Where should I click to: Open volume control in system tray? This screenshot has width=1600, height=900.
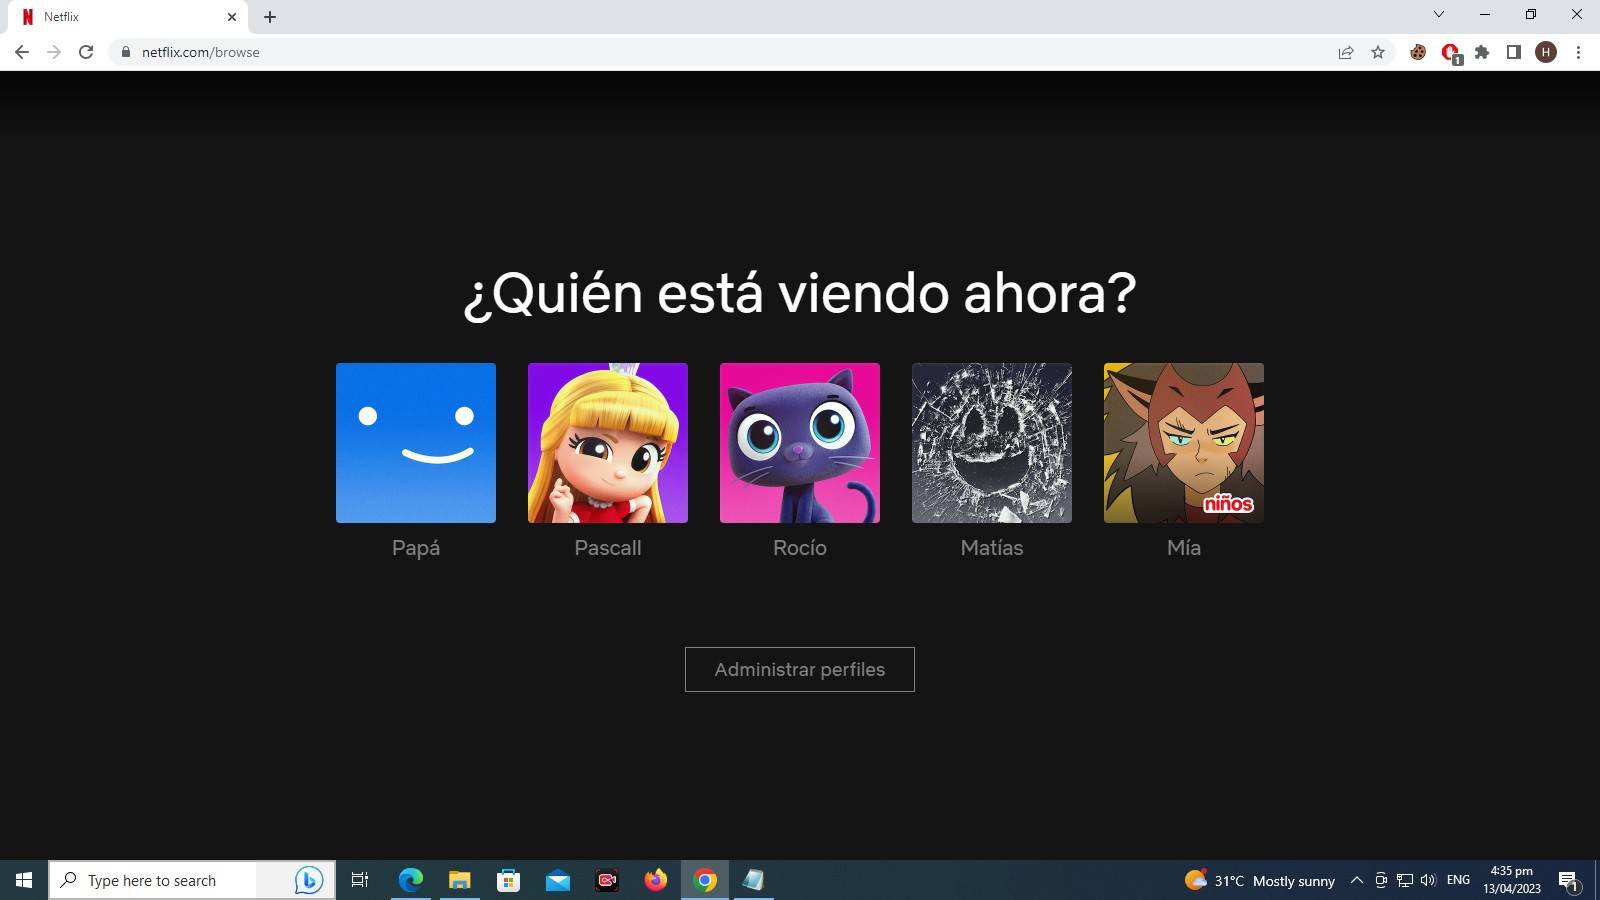click(1428, 880)
